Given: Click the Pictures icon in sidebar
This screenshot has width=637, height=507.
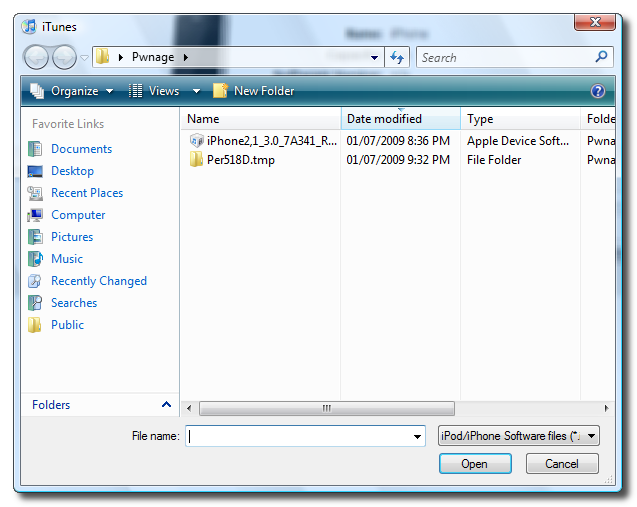Looking at the screenshot, I should [x=35, y=237].
